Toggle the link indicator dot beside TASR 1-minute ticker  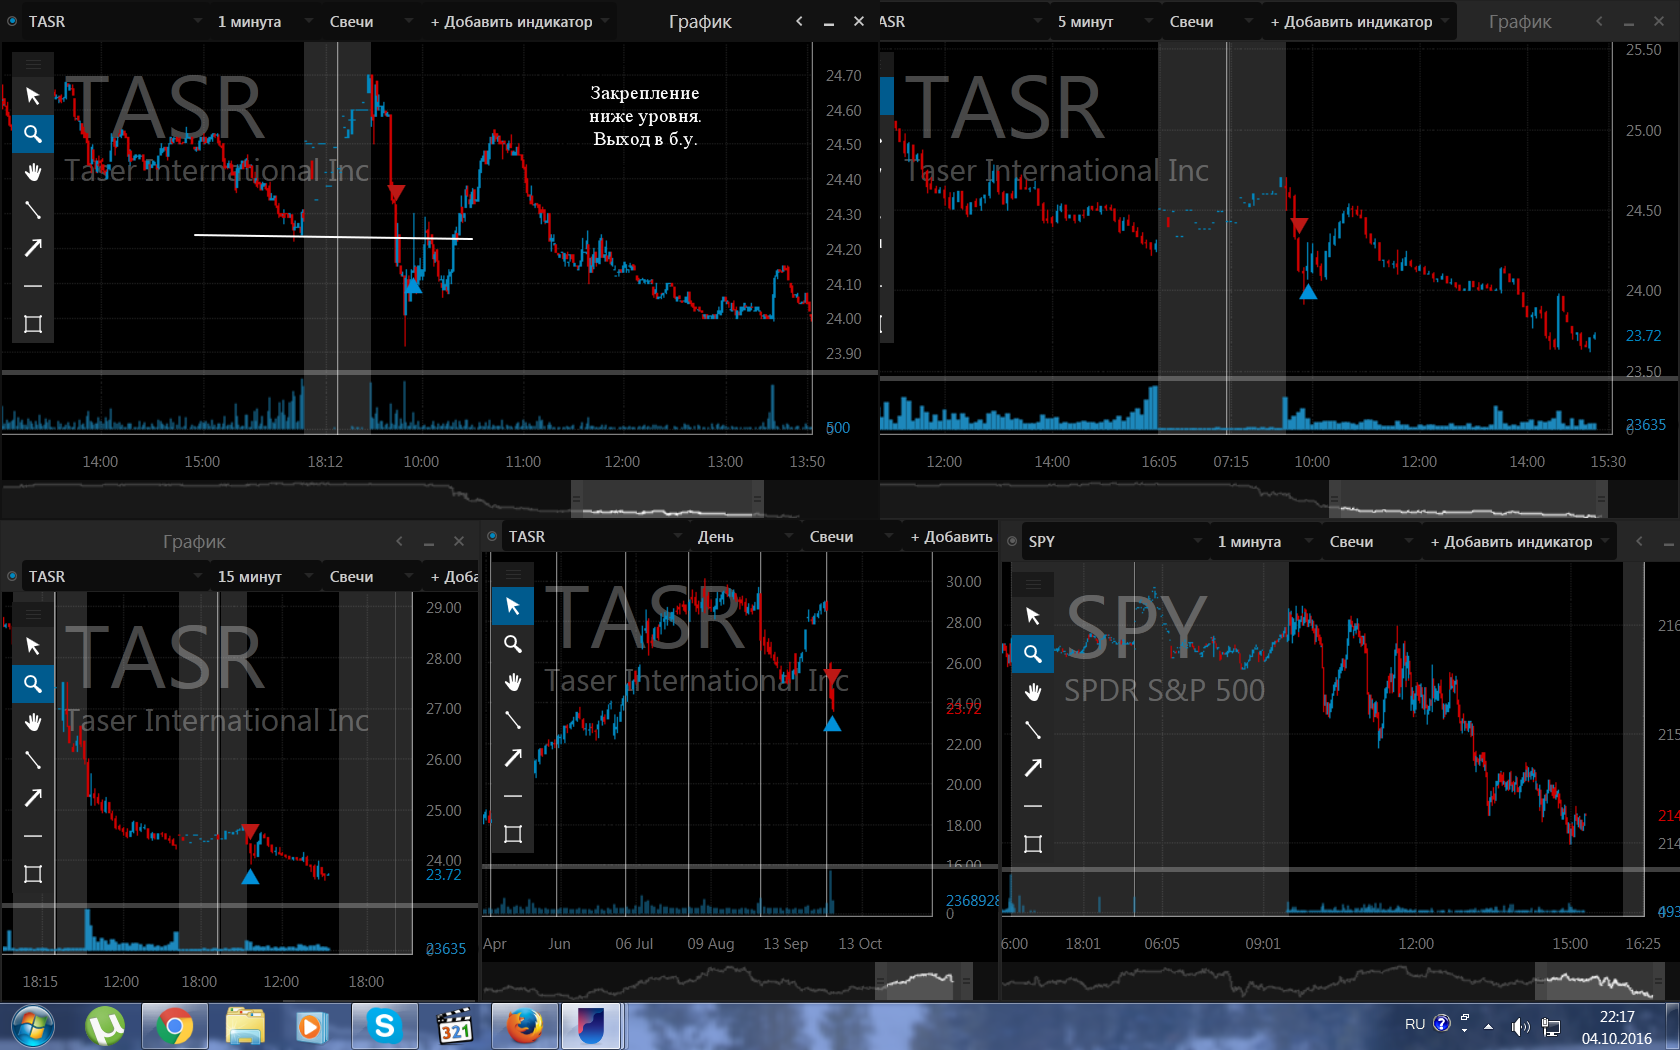[12, 21]
